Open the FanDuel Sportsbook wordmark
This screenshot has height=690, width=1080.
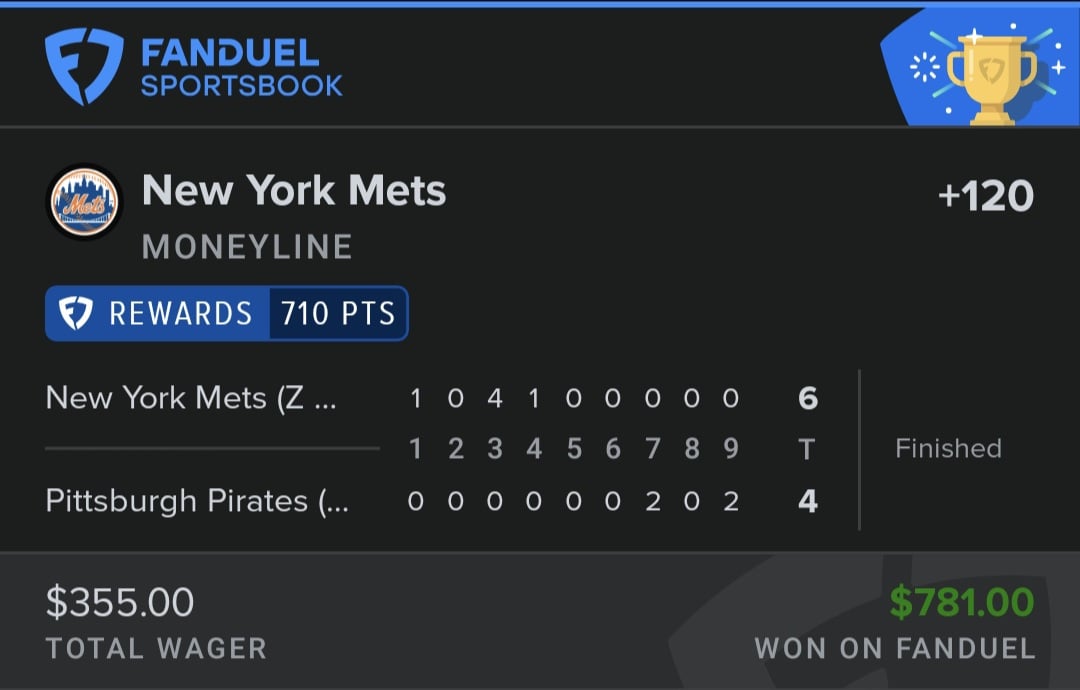pyautogui.click(x=242, y=67)
